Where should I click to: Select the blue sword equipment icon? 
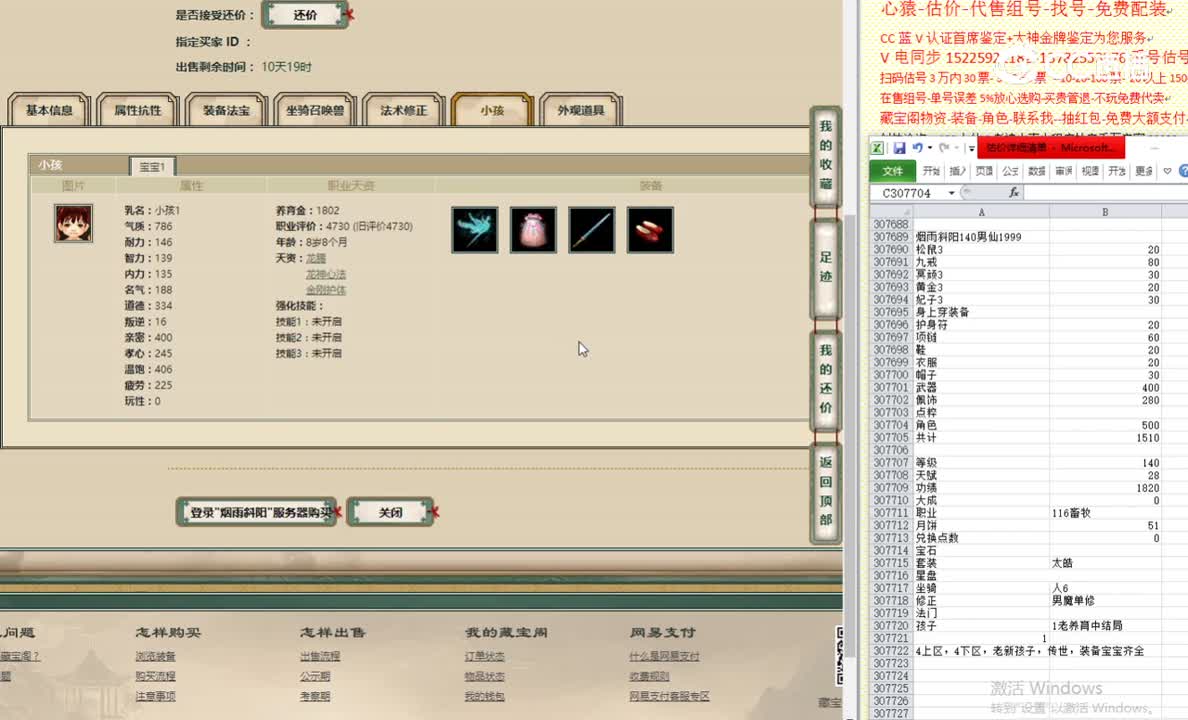[591, 229]
